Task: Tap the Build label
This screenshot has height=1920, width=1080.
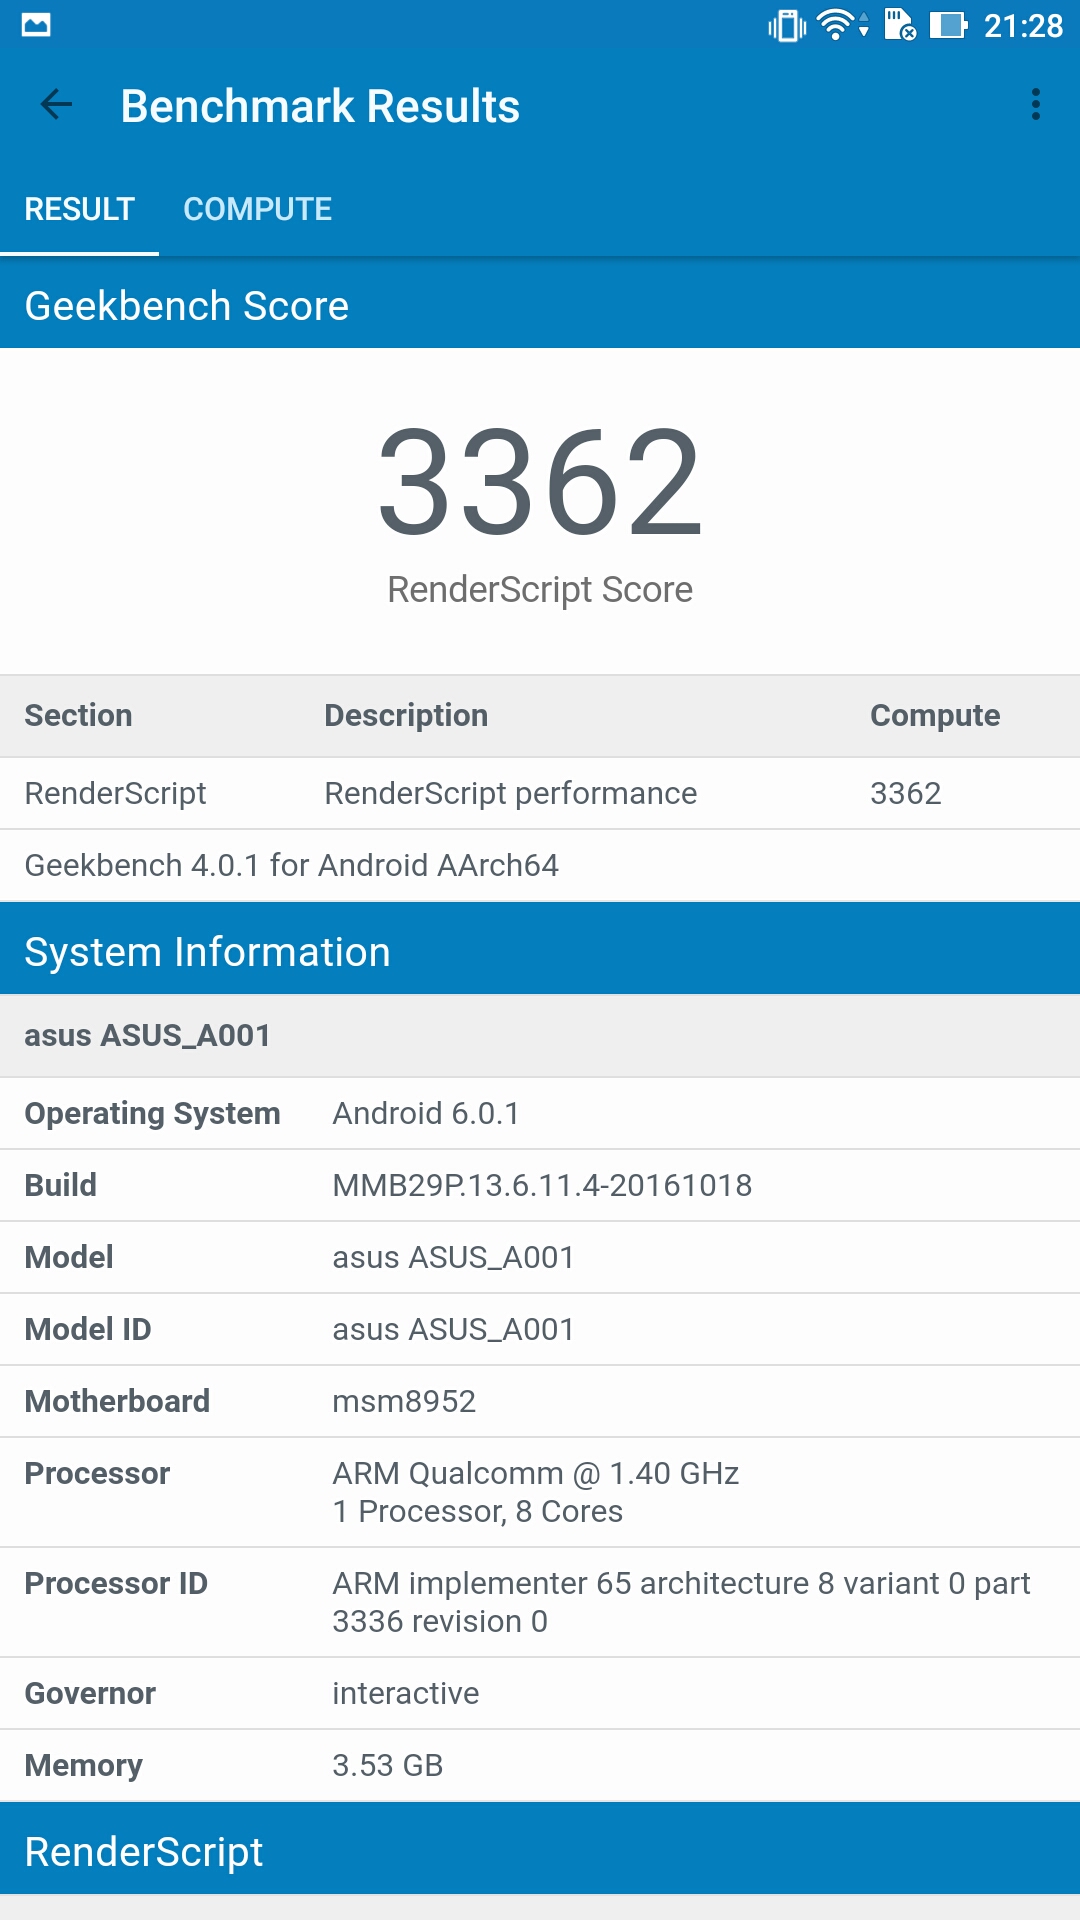Action: tap(61, 1185)
